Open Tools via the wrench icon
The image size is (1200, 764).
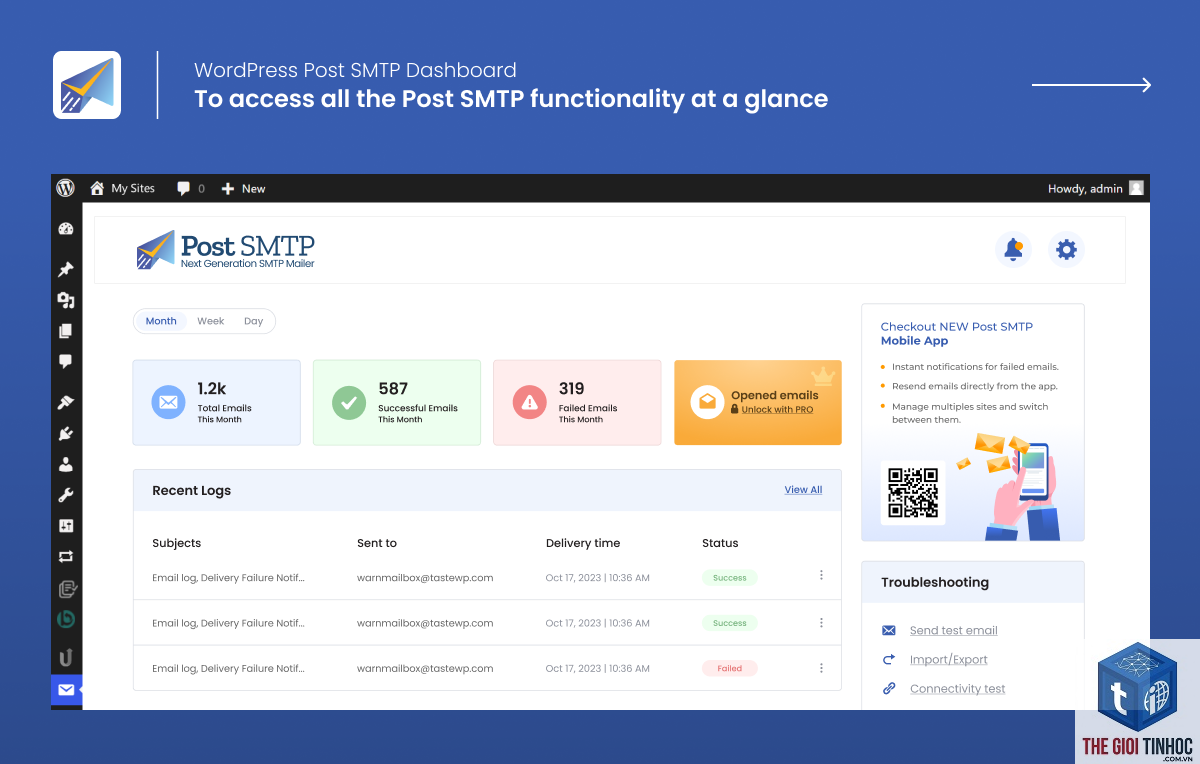point(66,495)
